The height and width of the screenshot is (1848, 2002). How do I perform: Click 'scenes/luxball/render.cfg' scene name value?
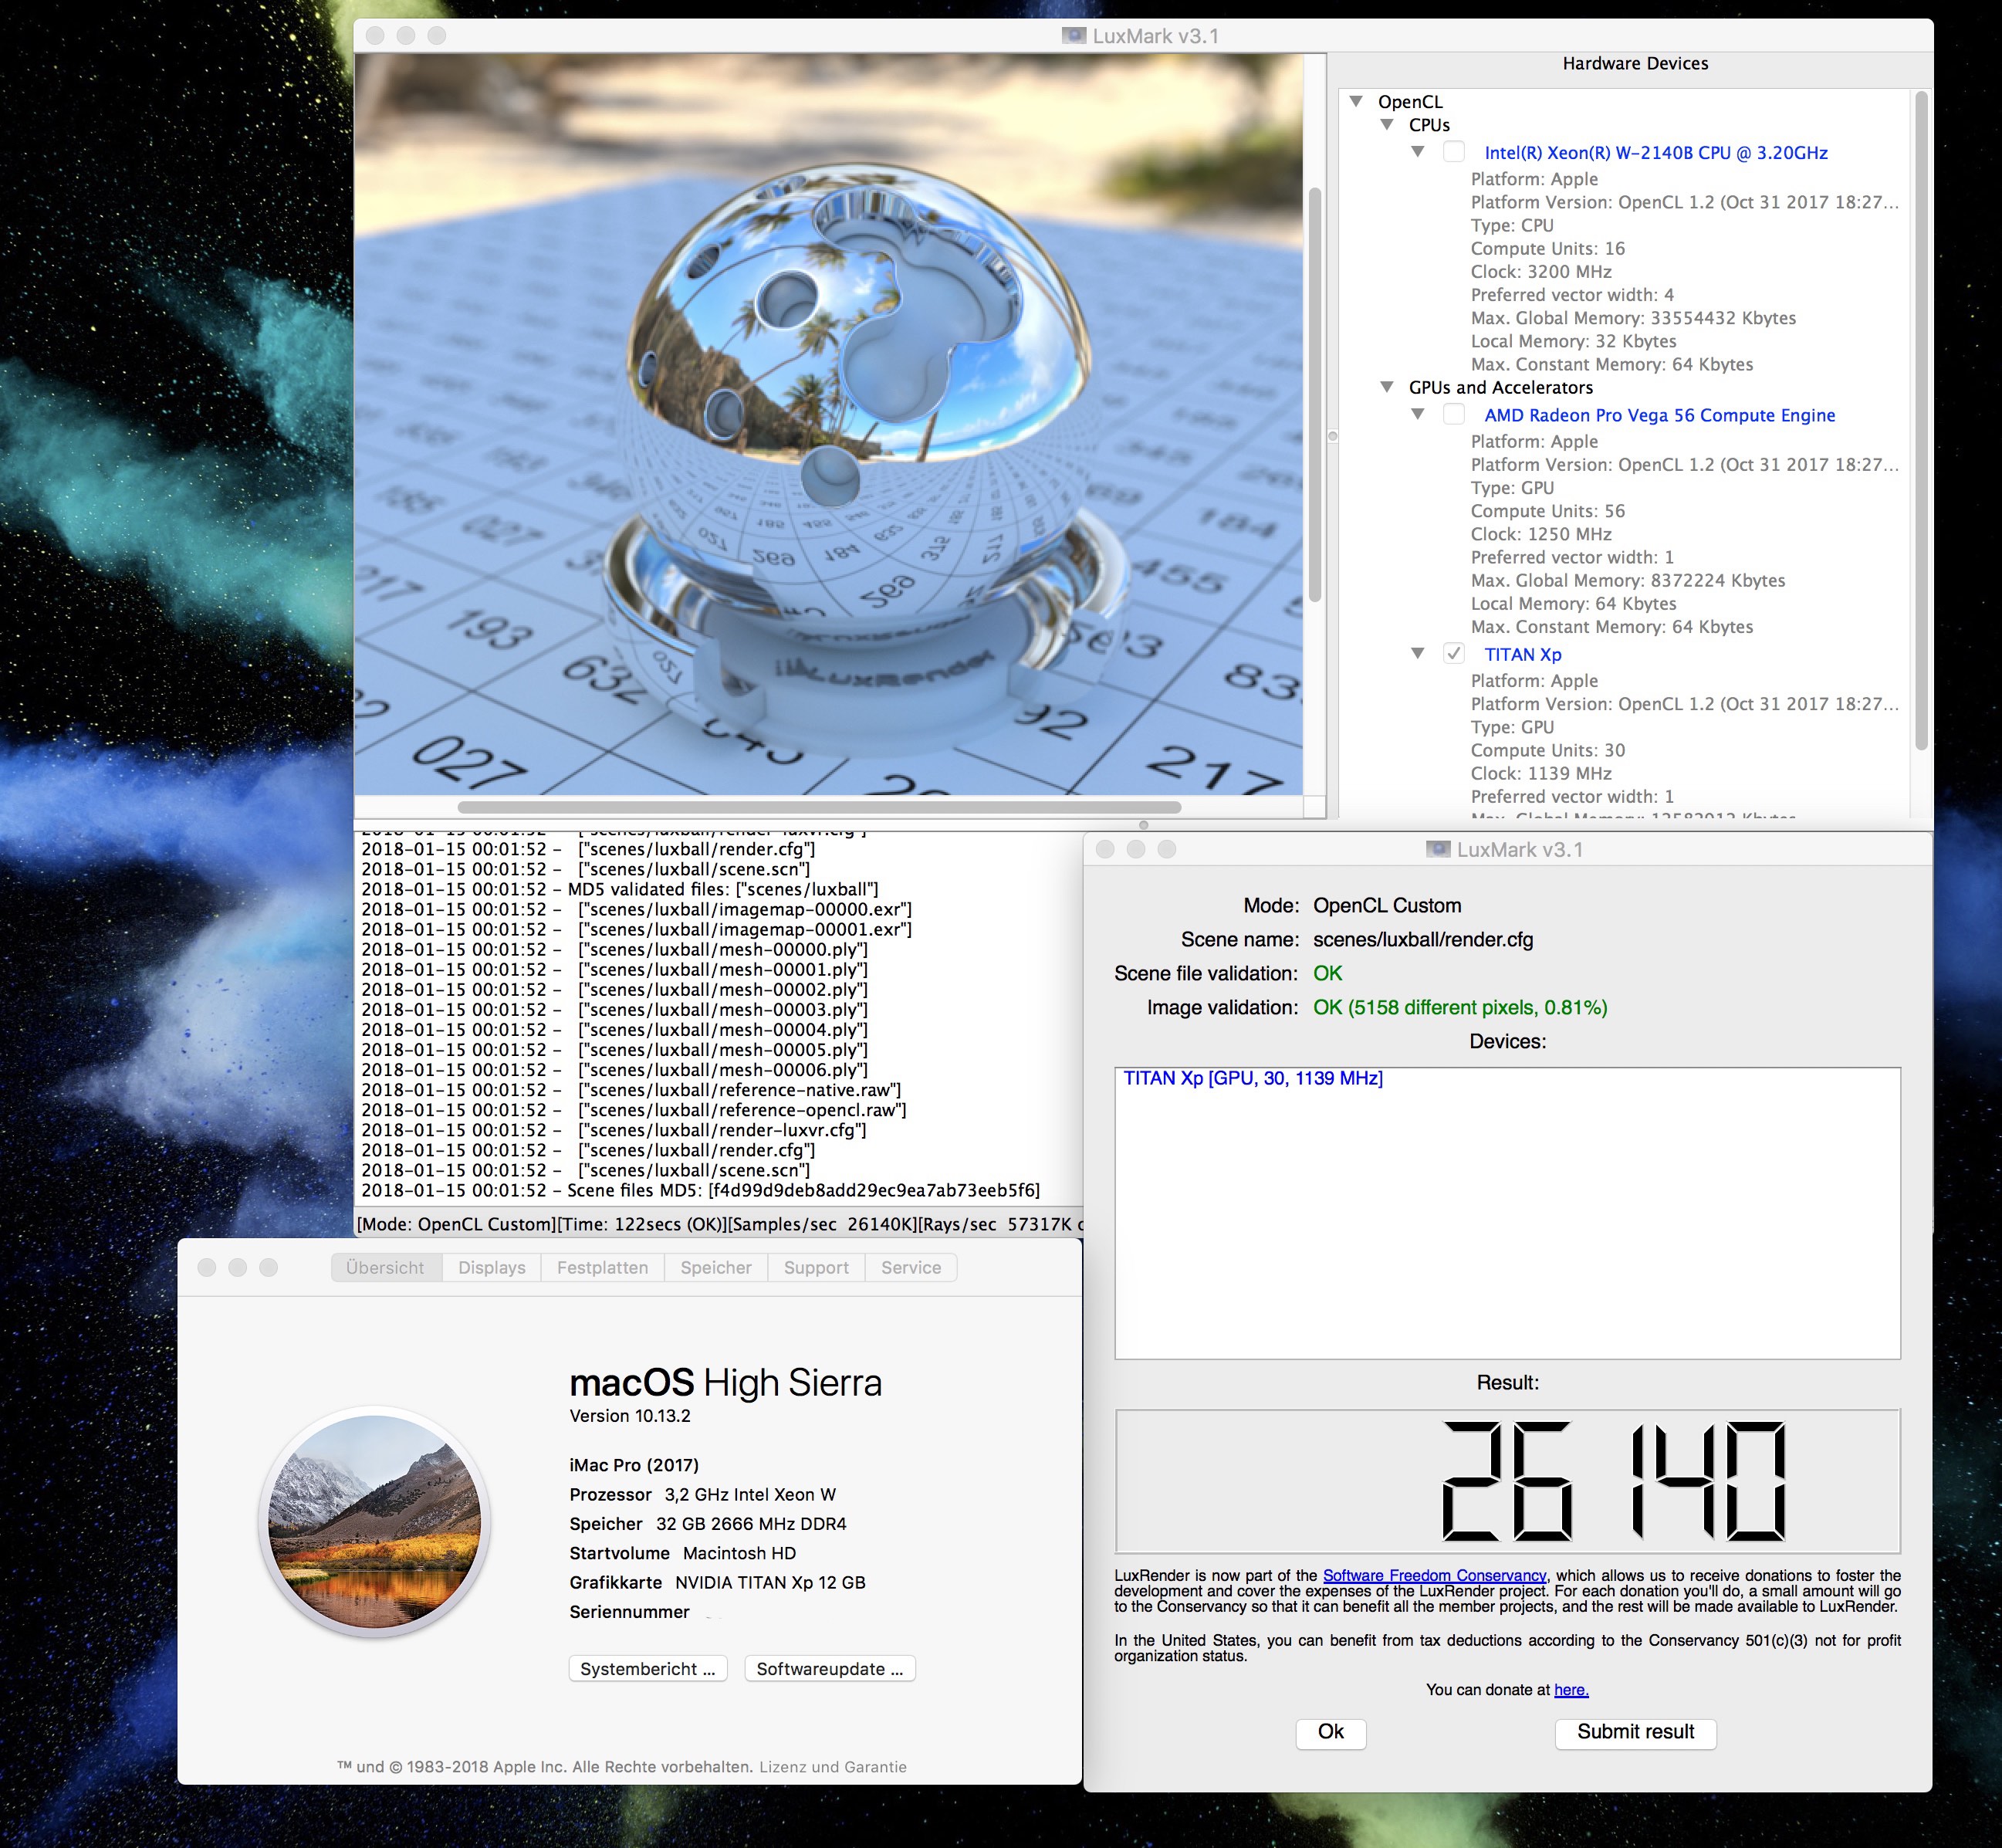click(x=1423, y=939)
